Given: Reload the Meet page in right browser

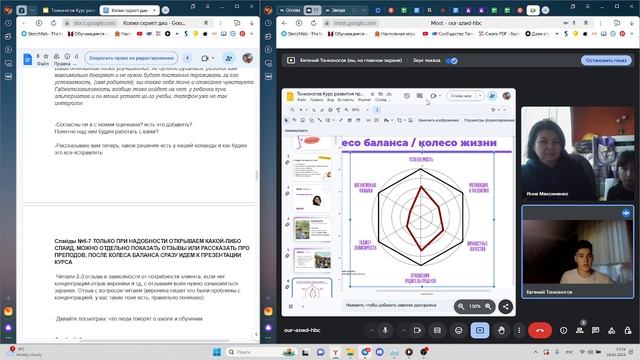Looking at the screenshot, I should [x=313, y=23].
